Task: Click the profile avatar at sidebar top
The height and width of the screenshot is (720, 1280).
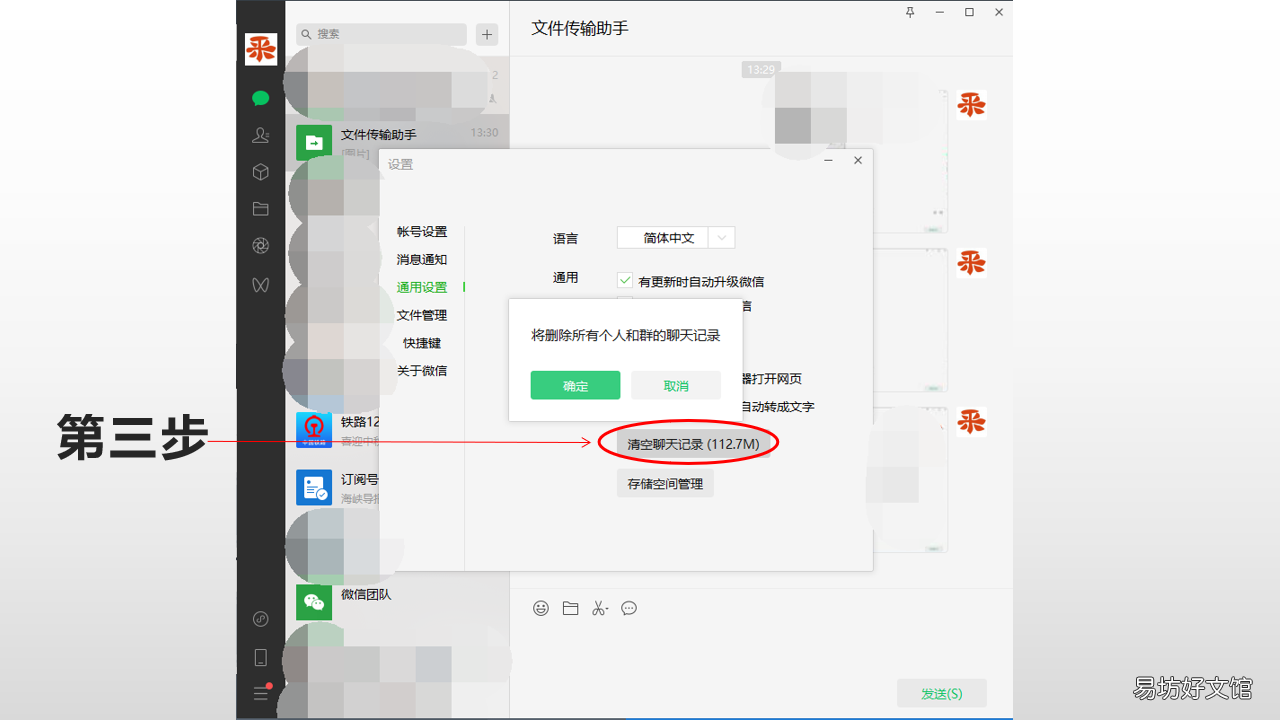Action: [x=261, y=48]
